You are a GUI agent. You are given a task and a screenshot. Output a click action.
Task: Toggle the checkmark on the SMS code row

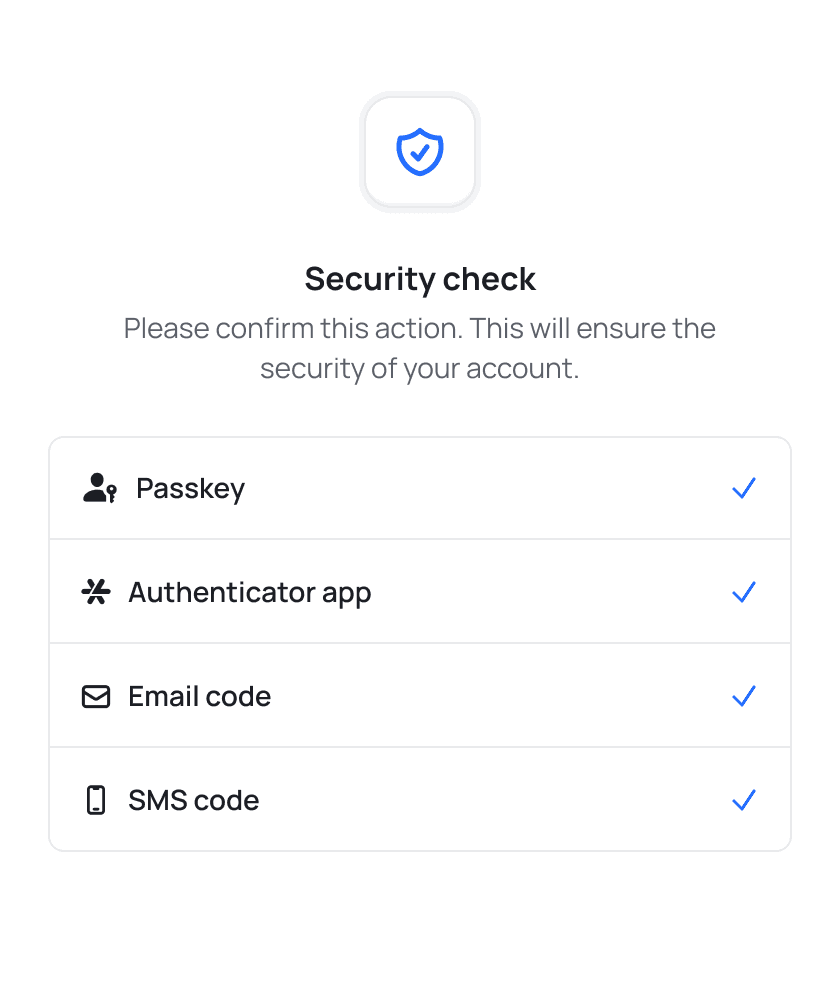click(x=744, y=800)
